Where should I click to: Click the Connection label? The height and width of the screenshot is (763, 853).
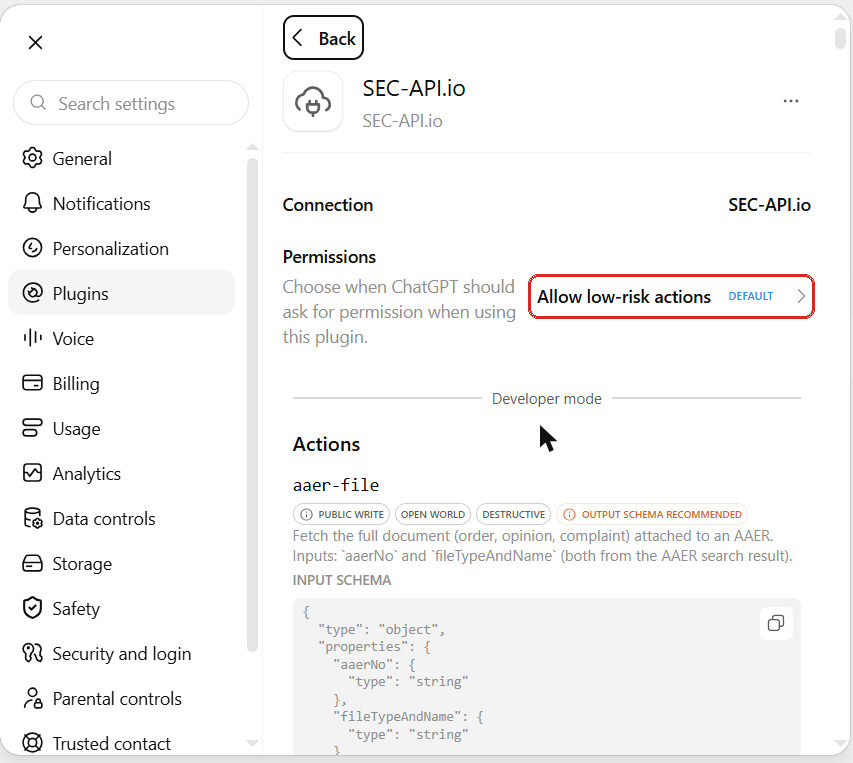tap(328, 205)
